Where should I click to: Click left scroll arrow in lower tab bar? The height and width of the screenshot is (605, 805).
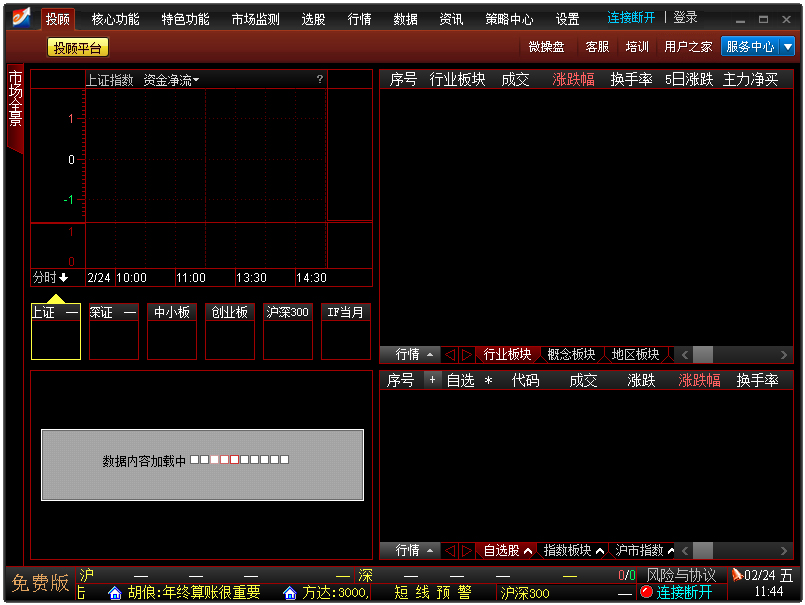(x=685, y=551)
